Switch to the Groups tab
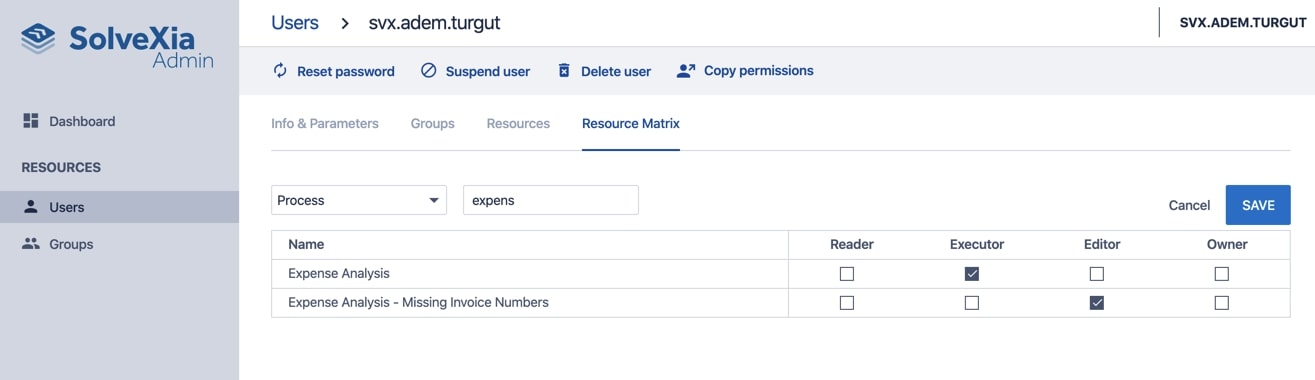The height and width of the screenshot is (380, 1315). 433,124
